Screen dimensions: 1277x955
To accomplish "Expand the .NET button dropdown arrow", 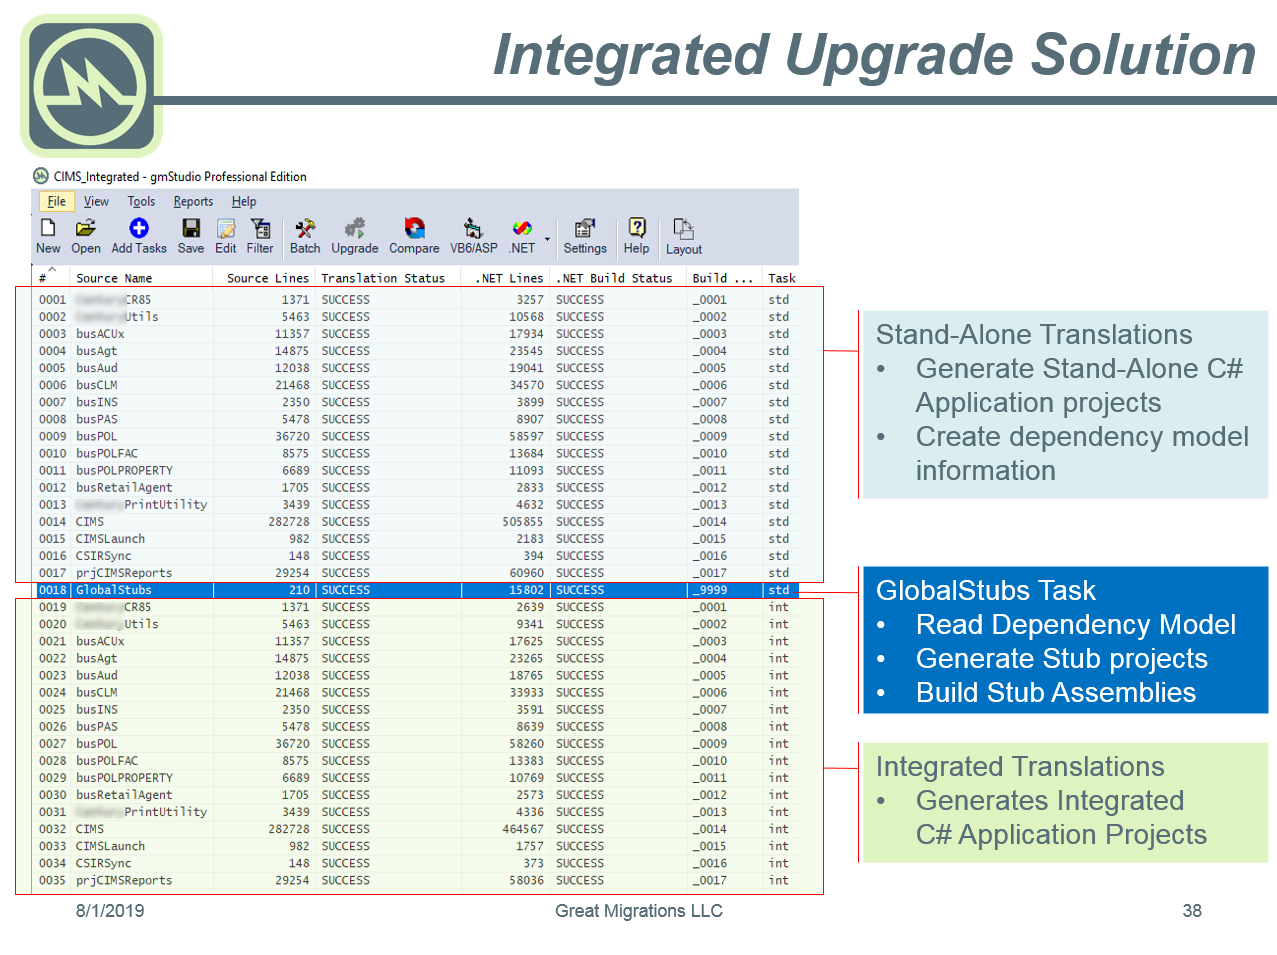I will tap(547, 239).
